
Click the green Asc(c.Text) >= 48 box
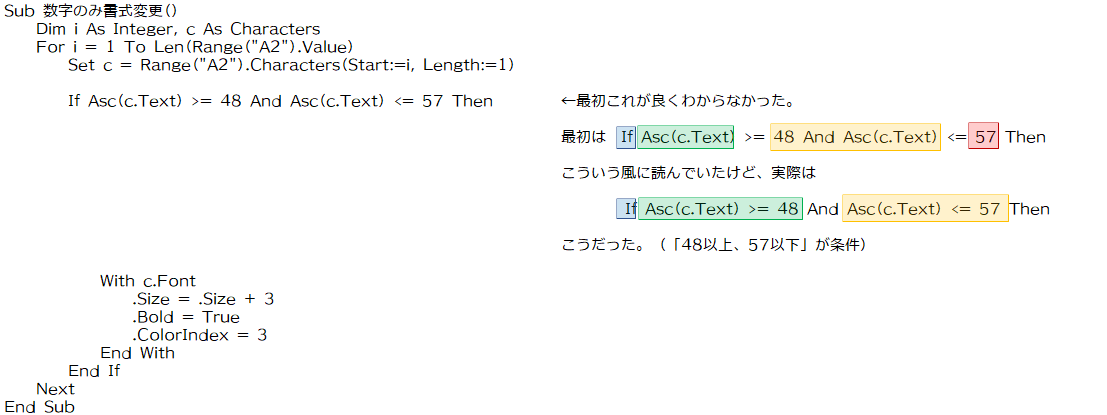[x=720, y=209]
